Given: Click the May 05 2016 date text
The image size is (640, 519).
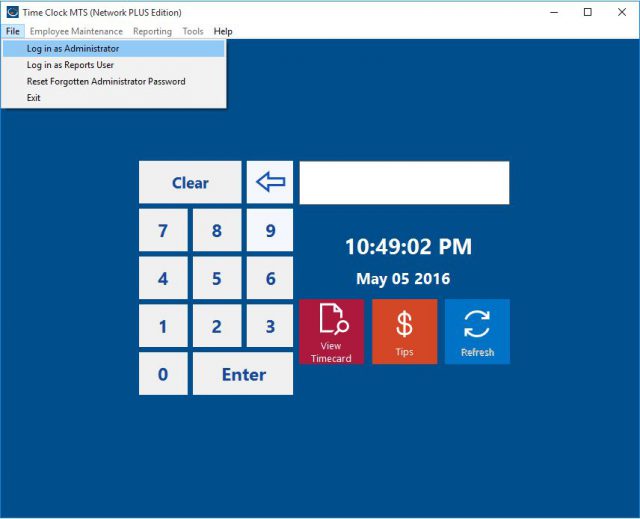Looking at the screenshot, I should 403,279.
